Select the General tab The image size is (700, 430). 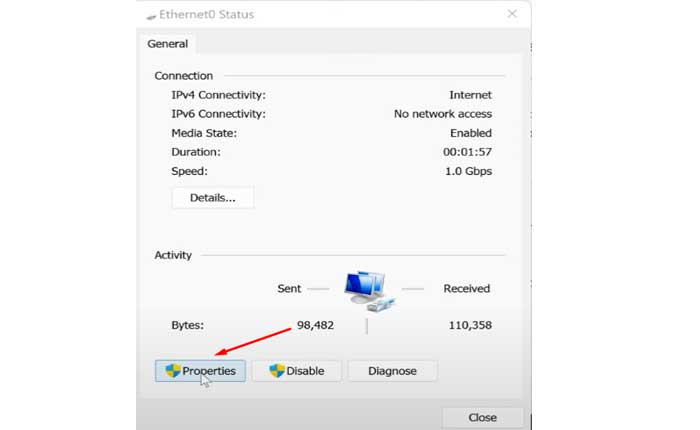click(x=167, y=44)
